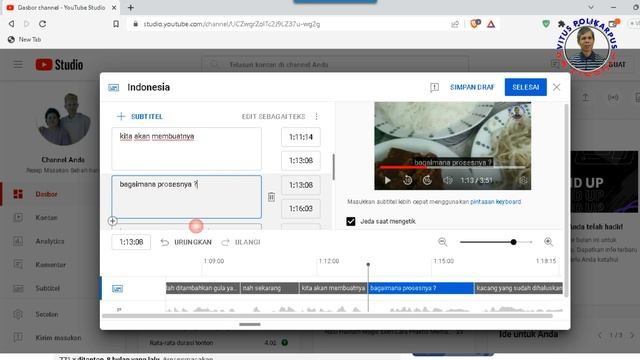This screenshot has height=360, width=640.
Task: Click URUNGKAN undo button
Action: (x=186, y=242)
